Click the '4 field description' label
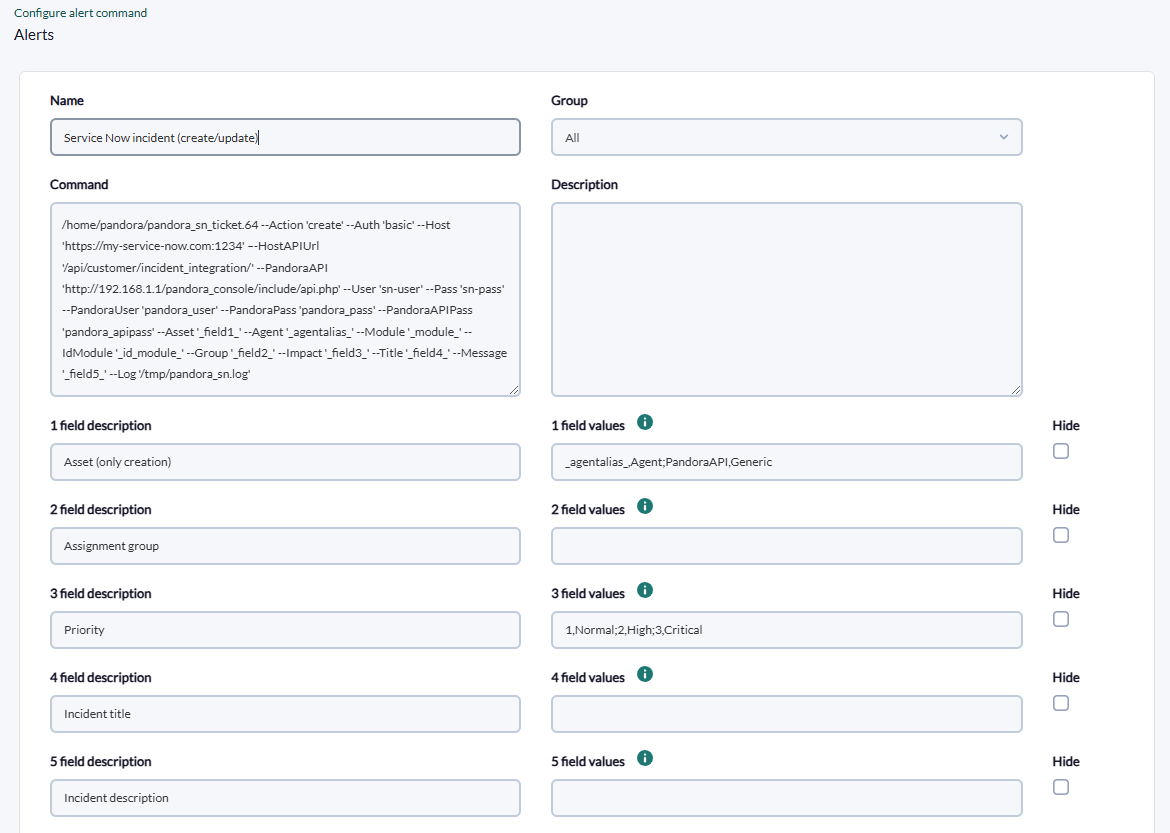This screenshot has height=833, width=1170. tap(101, 678)
